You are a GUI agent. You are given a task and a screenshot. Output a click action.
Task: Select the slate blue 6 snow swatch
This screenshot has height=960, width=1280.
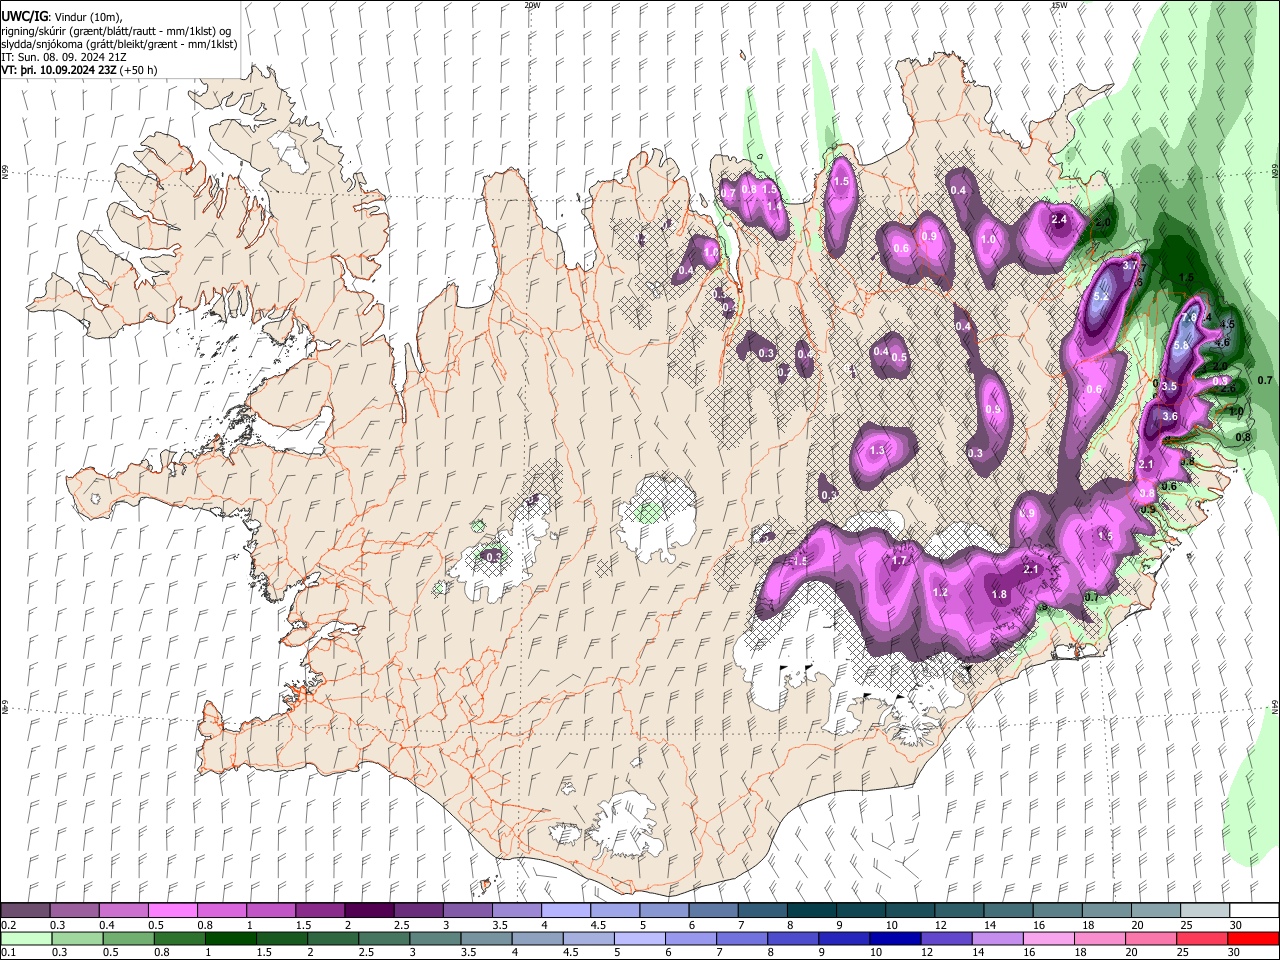point(712,910)
